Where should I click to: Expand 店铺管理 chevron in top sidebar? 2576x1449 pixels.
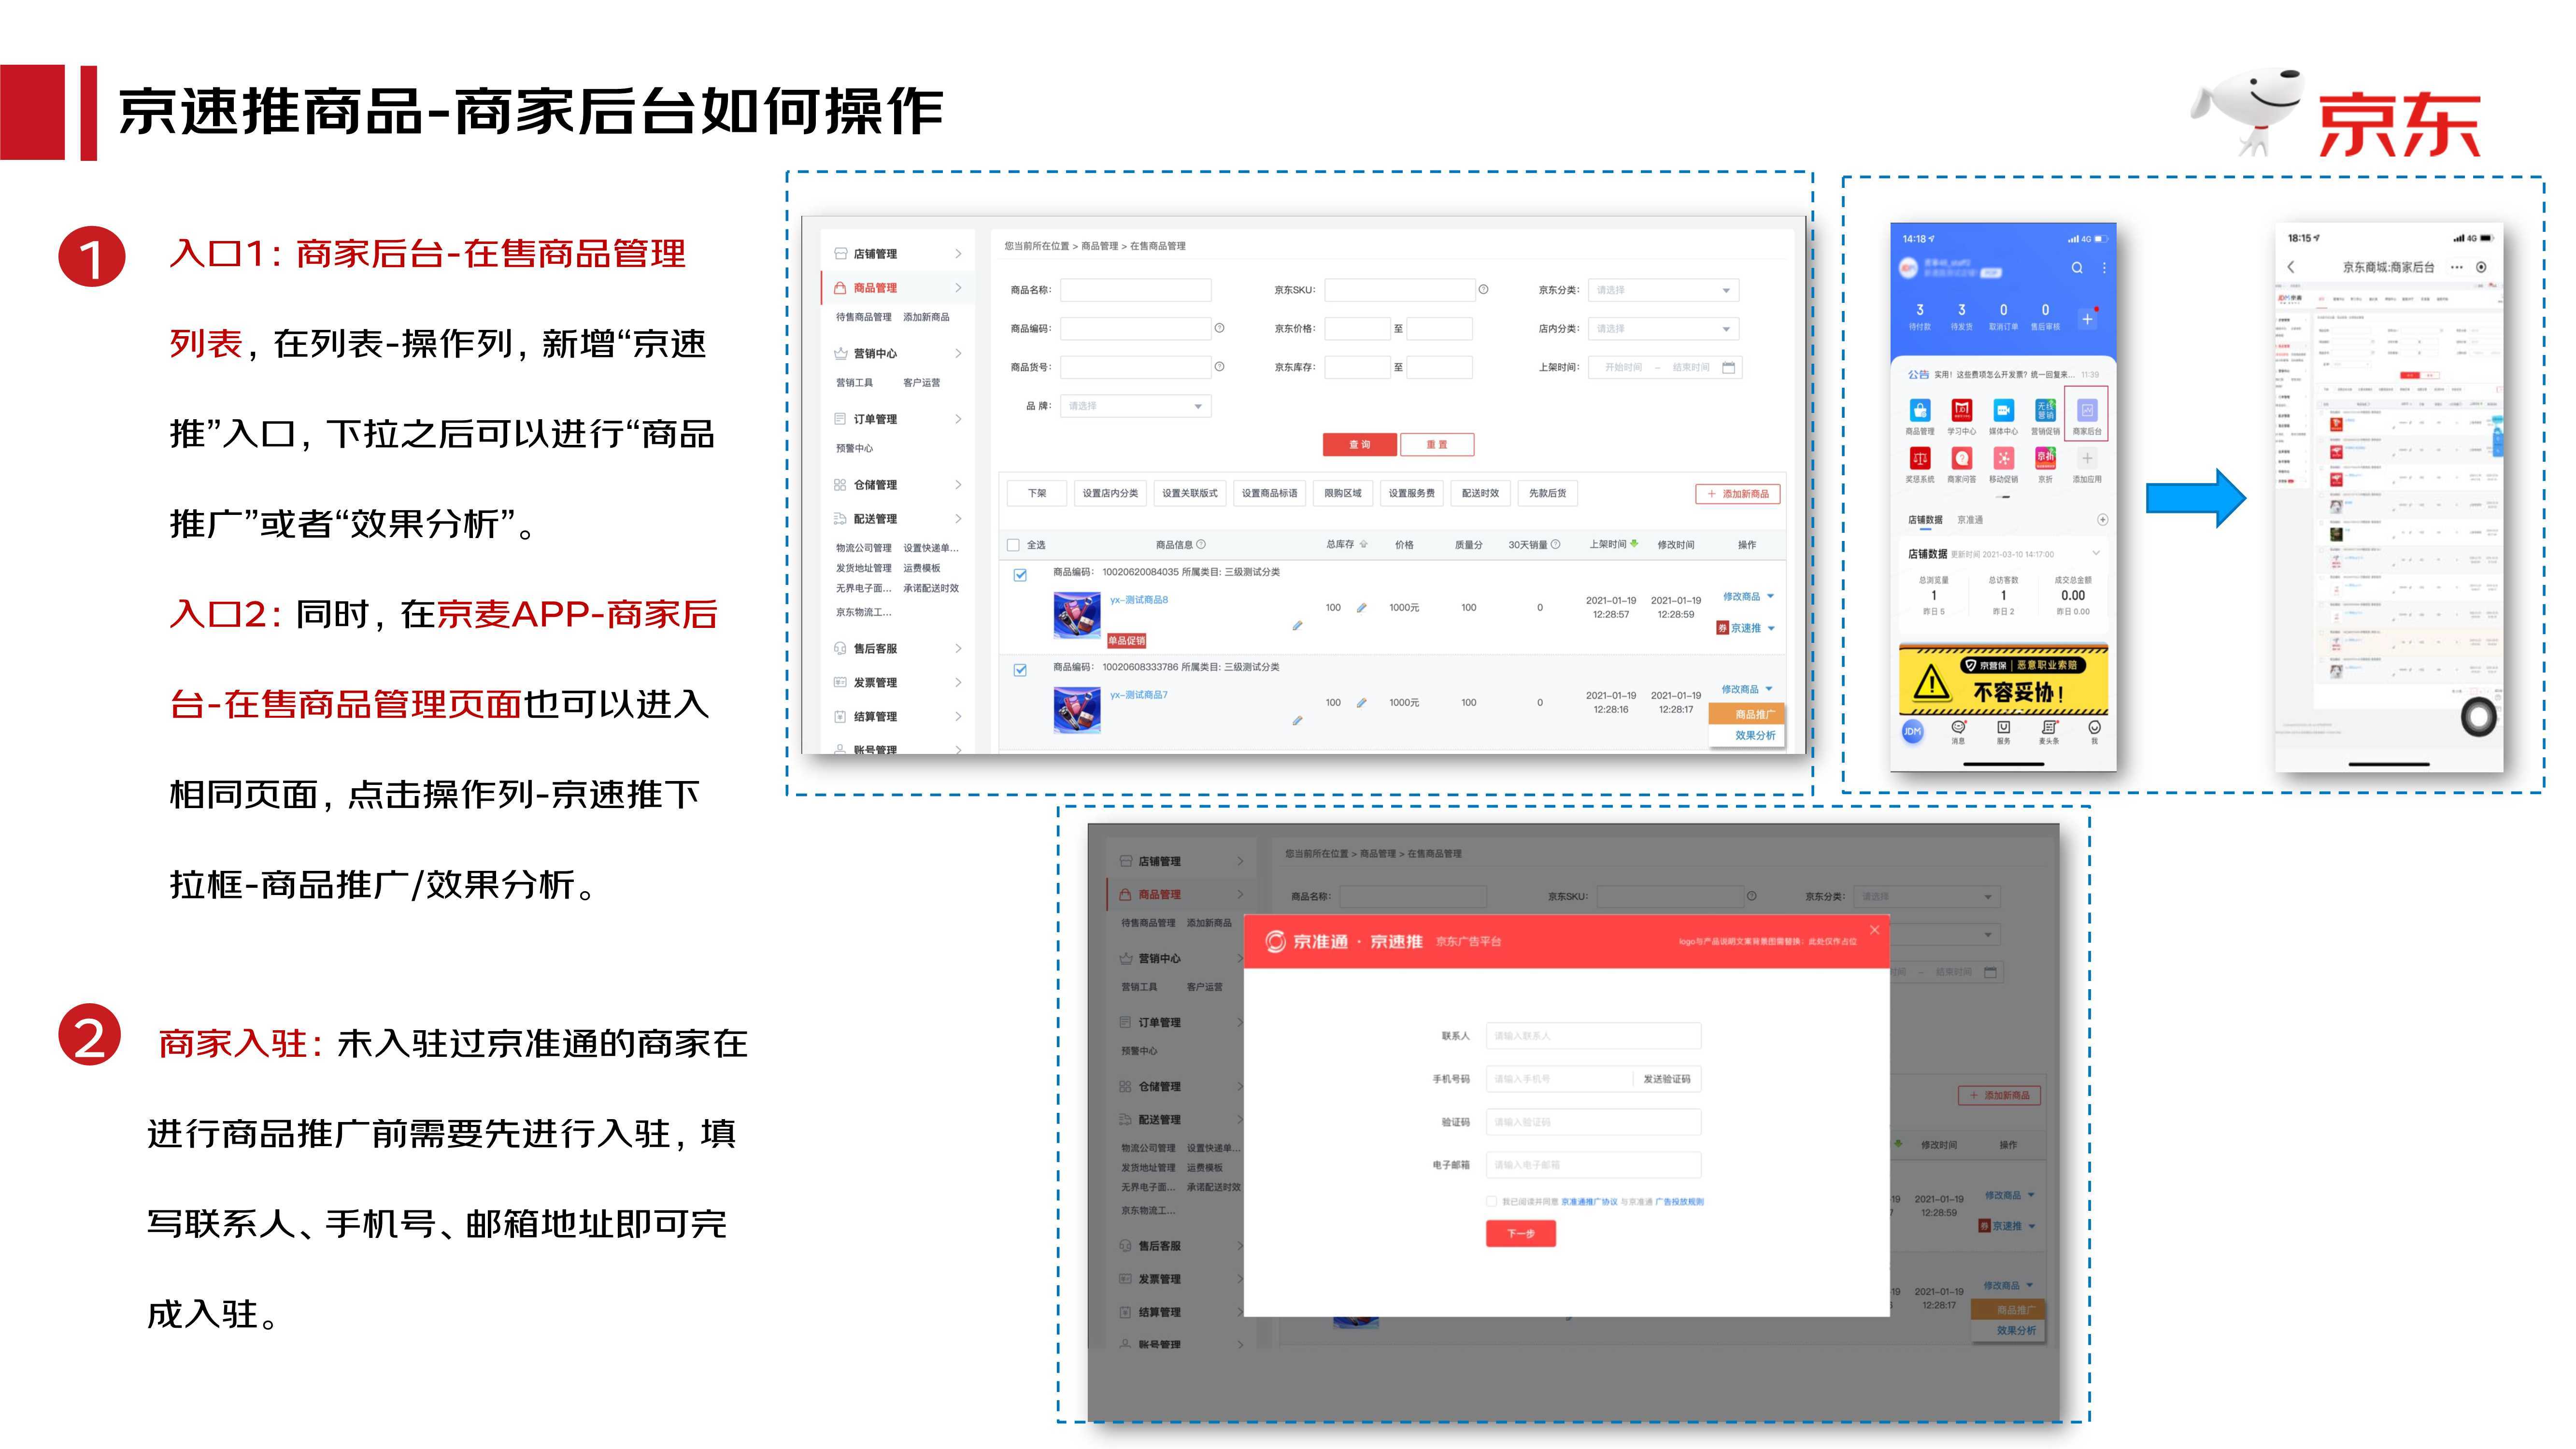(958, 254)
